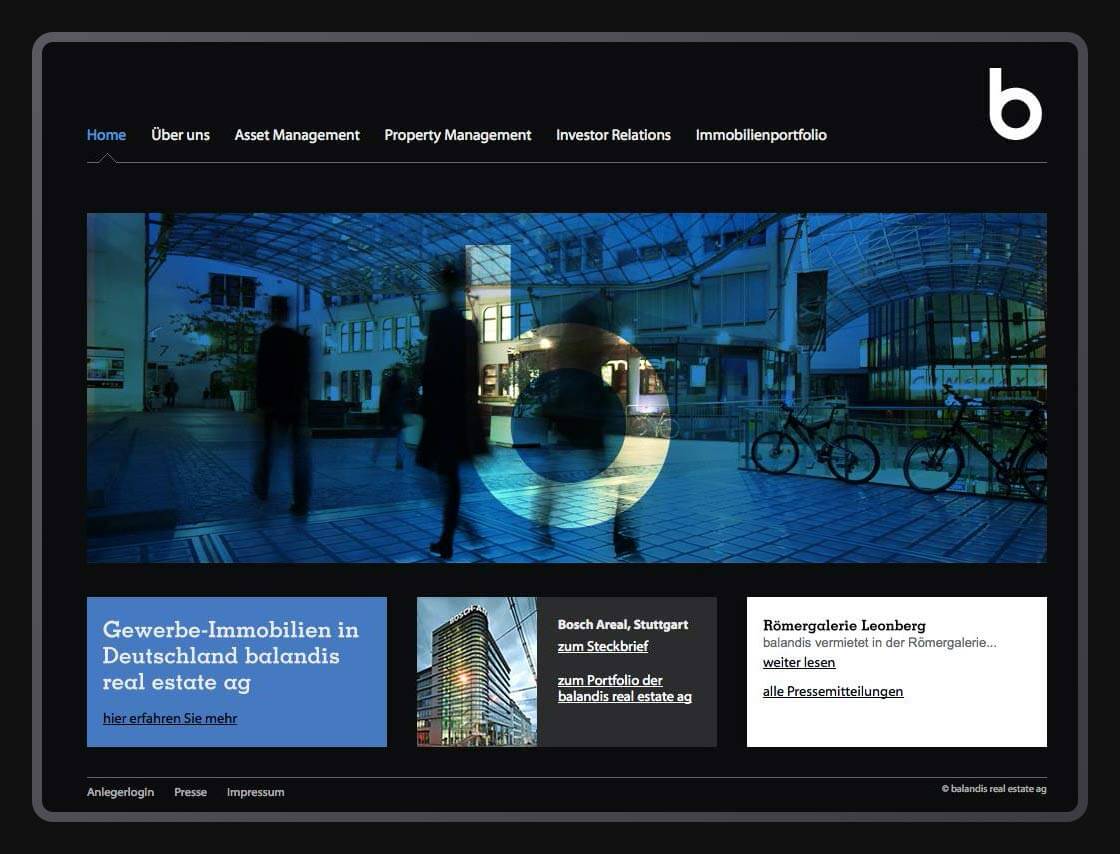Image resolution: width=1120 pixels, height=854 pixels.
Task: Click the large courtyard hero image
Action: point(566,387)
